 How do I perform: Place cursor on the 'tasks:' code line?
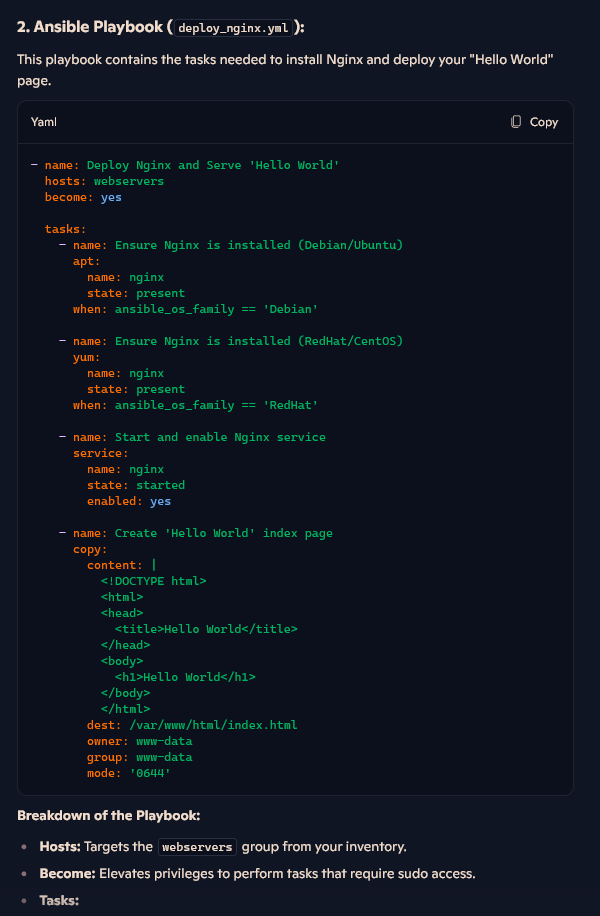click(x=65, y=229)
